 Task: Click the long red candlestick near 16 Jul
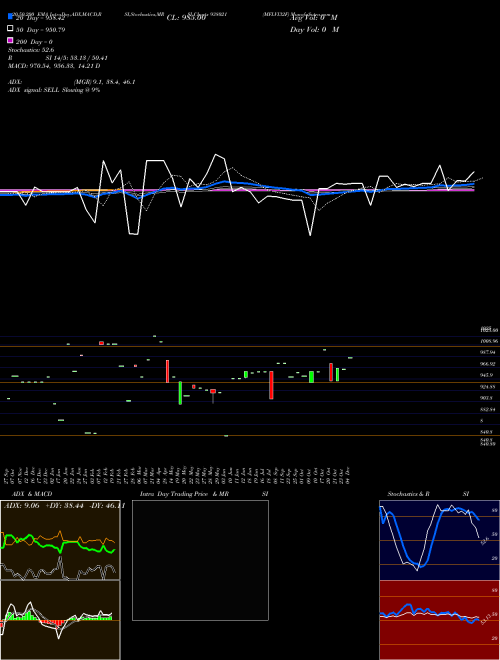271,385
